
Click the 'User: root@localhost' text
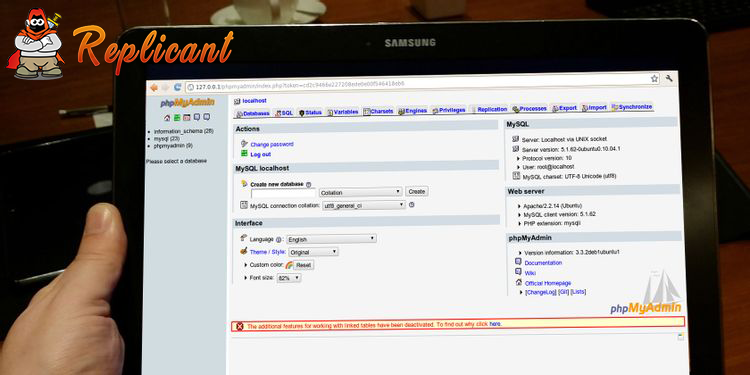click(x=548, y=167)
